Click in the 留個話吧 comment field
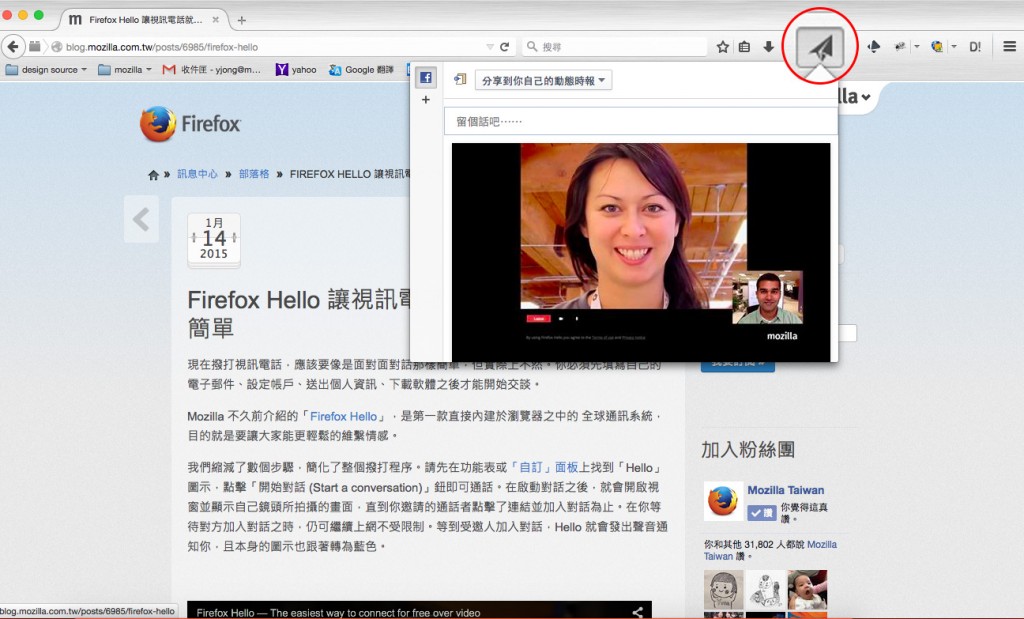This screenshot has height=619, width=1024. pyautogui.click(x=641, y=121)
